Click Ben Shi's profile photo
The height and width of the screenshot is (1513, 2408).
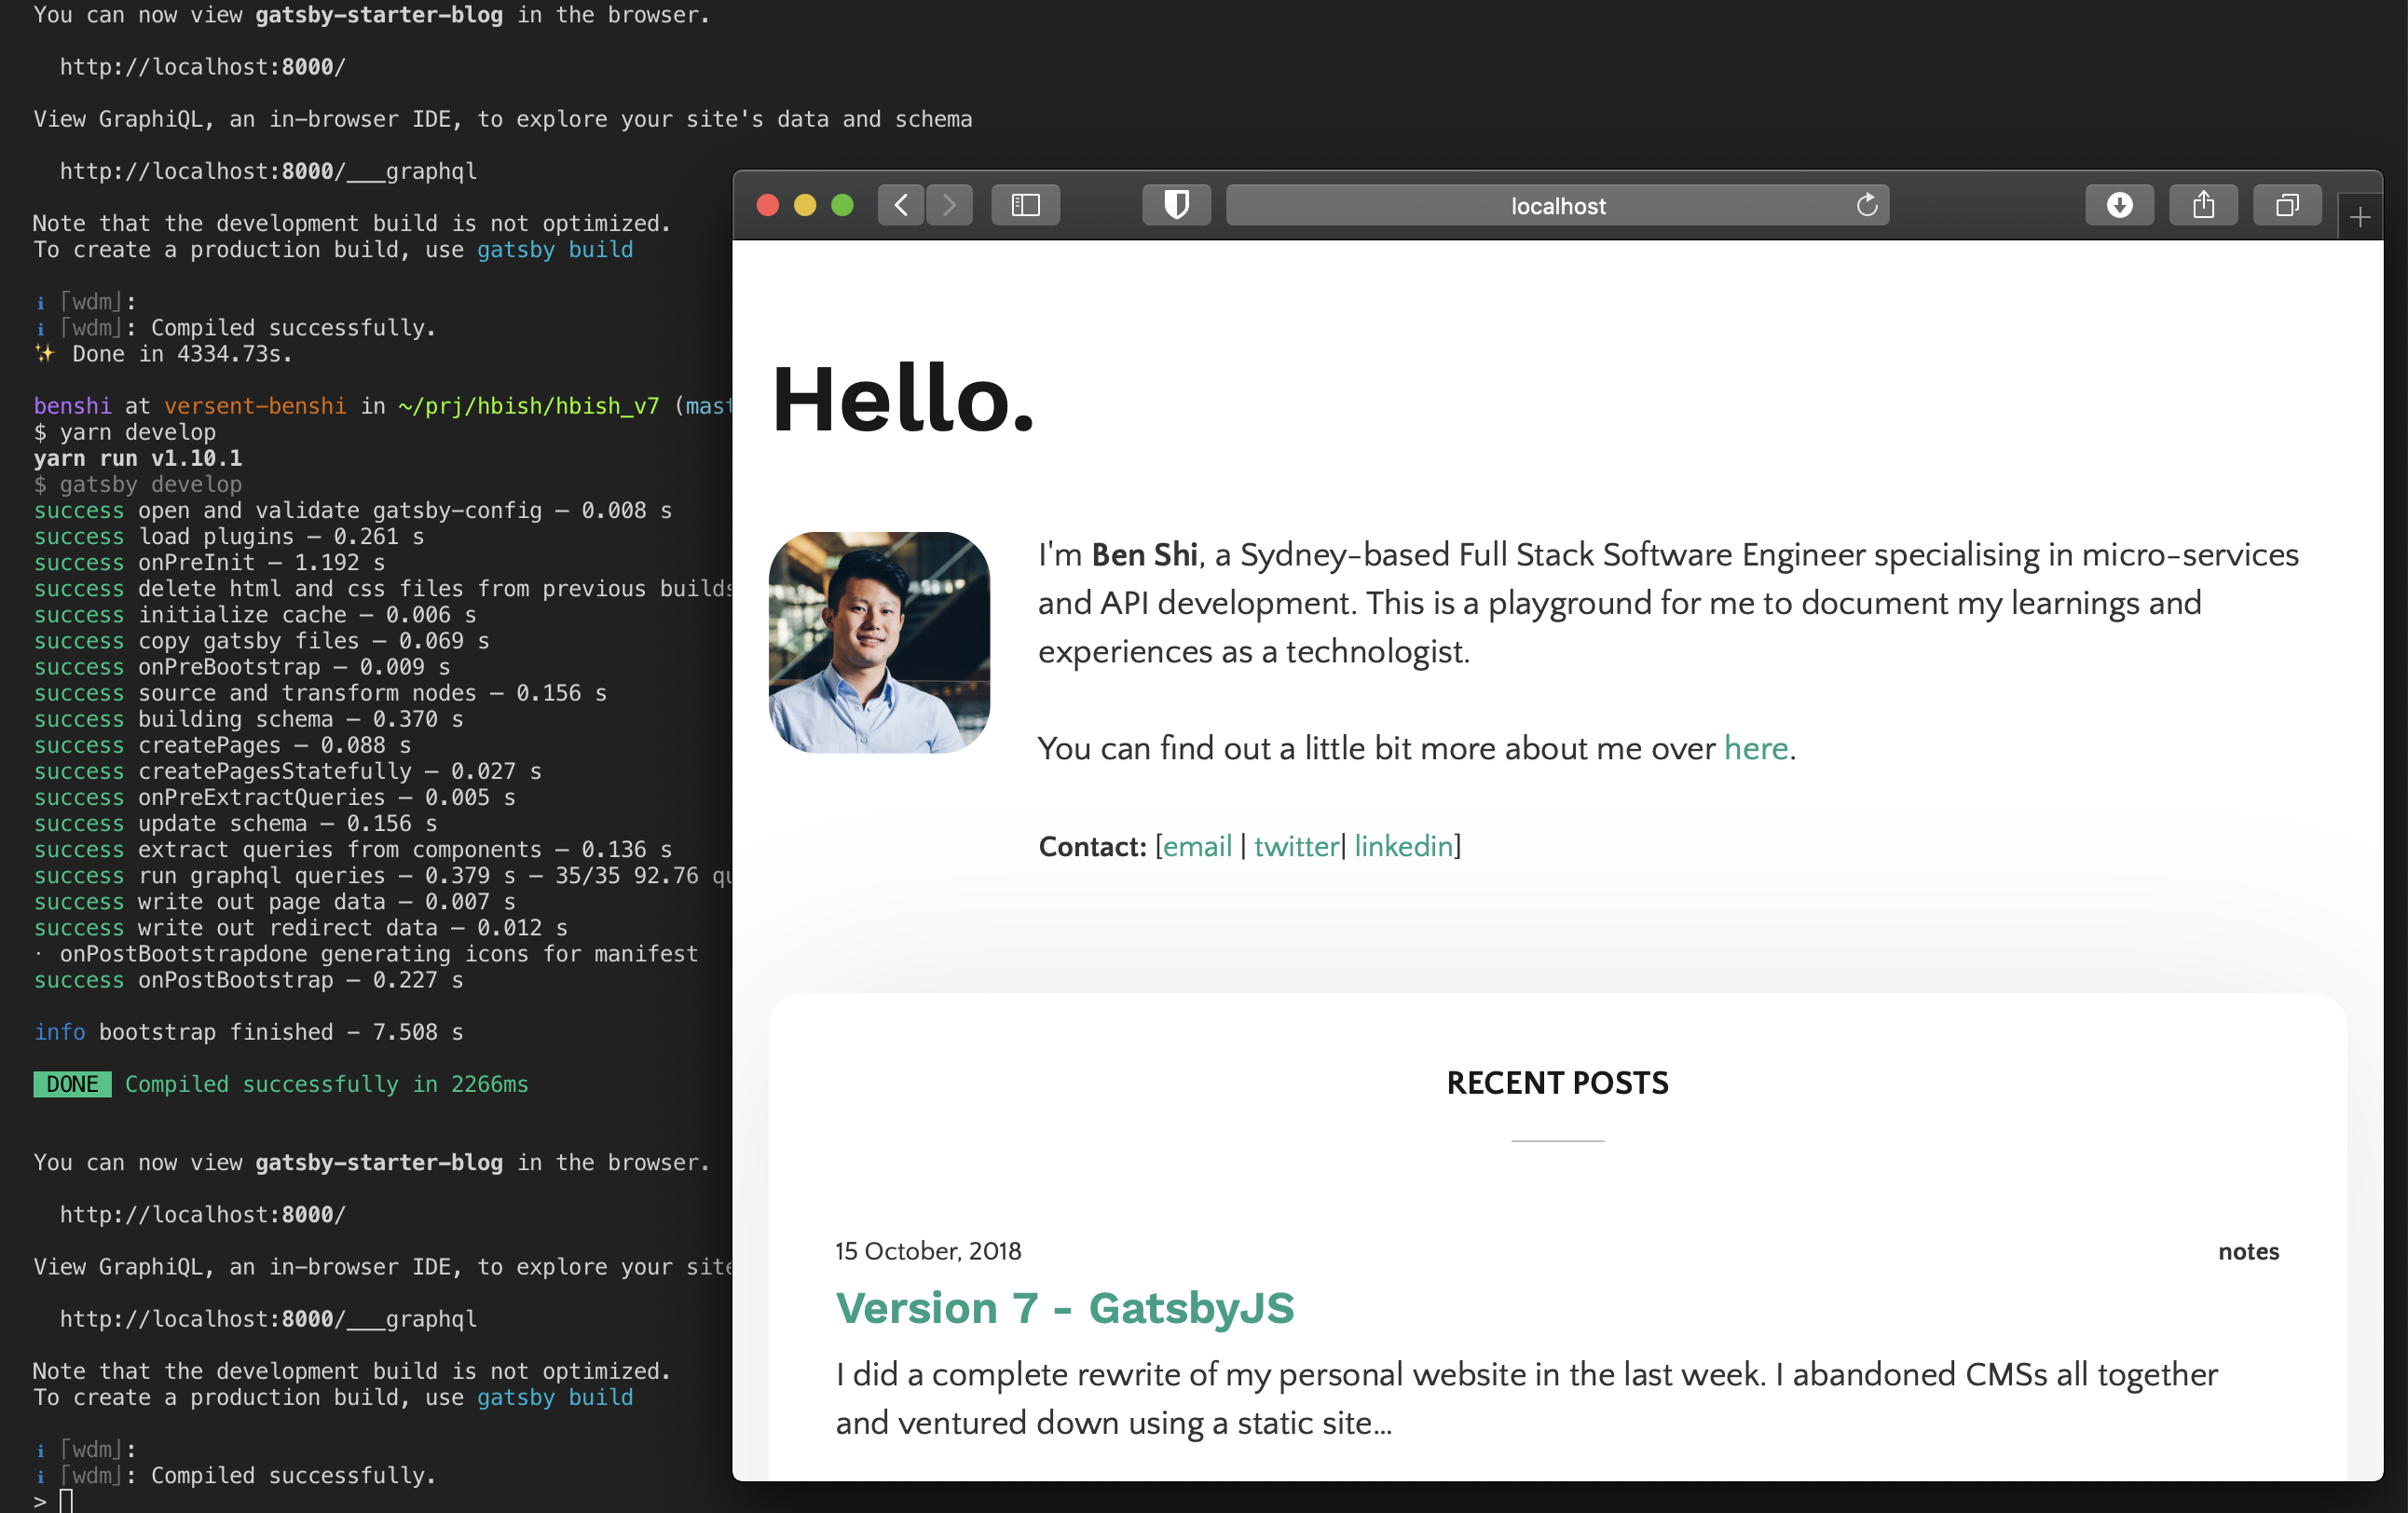coord(879,643)
